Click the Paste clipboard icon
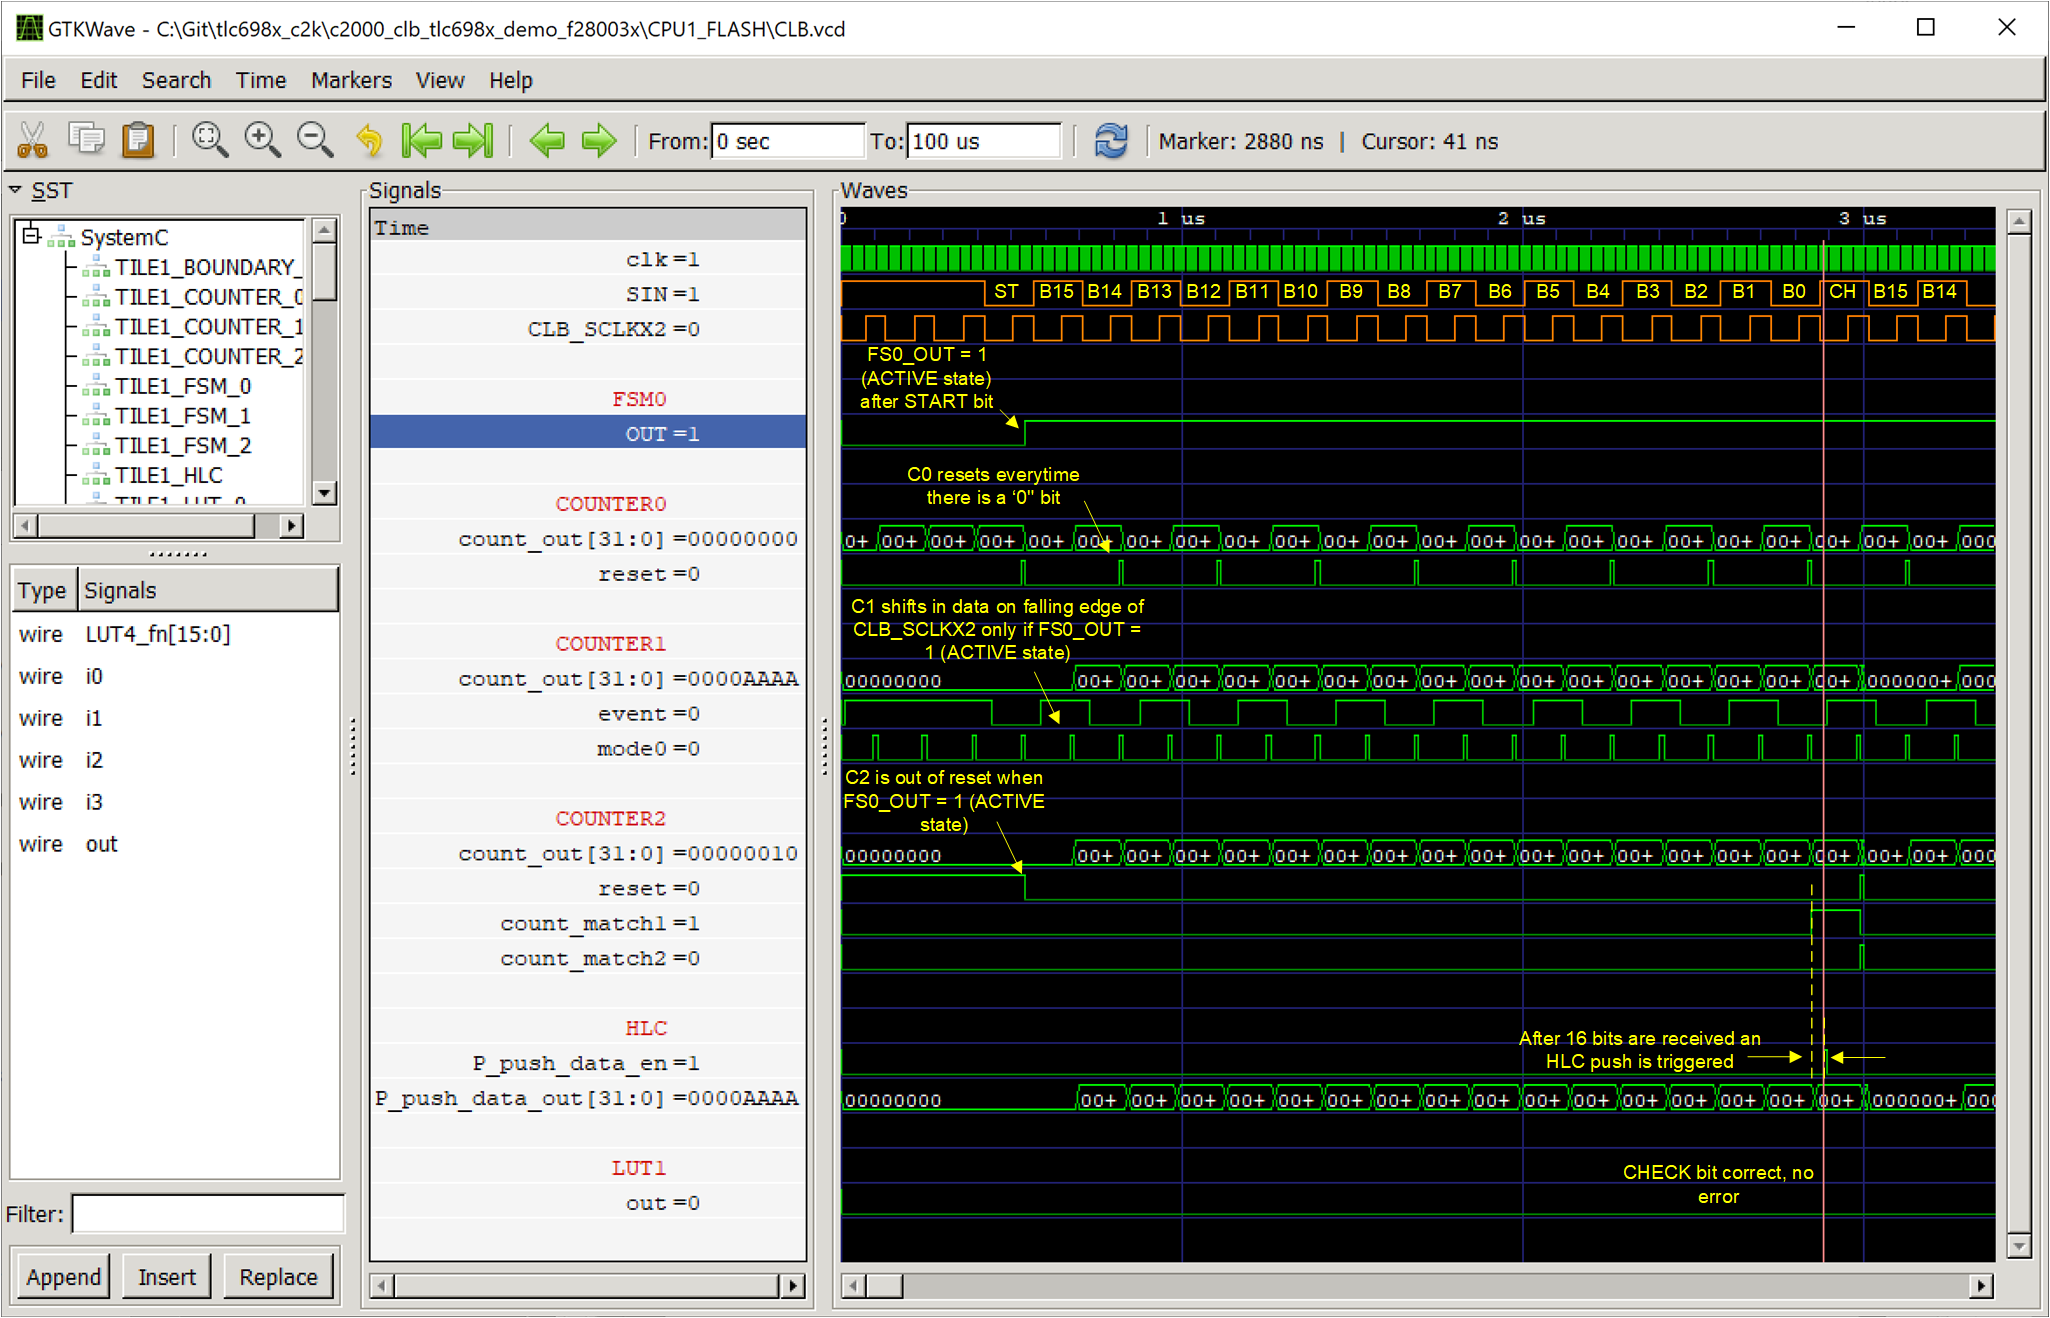This screenshot has width=2050, height=1318. click(138, 140)
